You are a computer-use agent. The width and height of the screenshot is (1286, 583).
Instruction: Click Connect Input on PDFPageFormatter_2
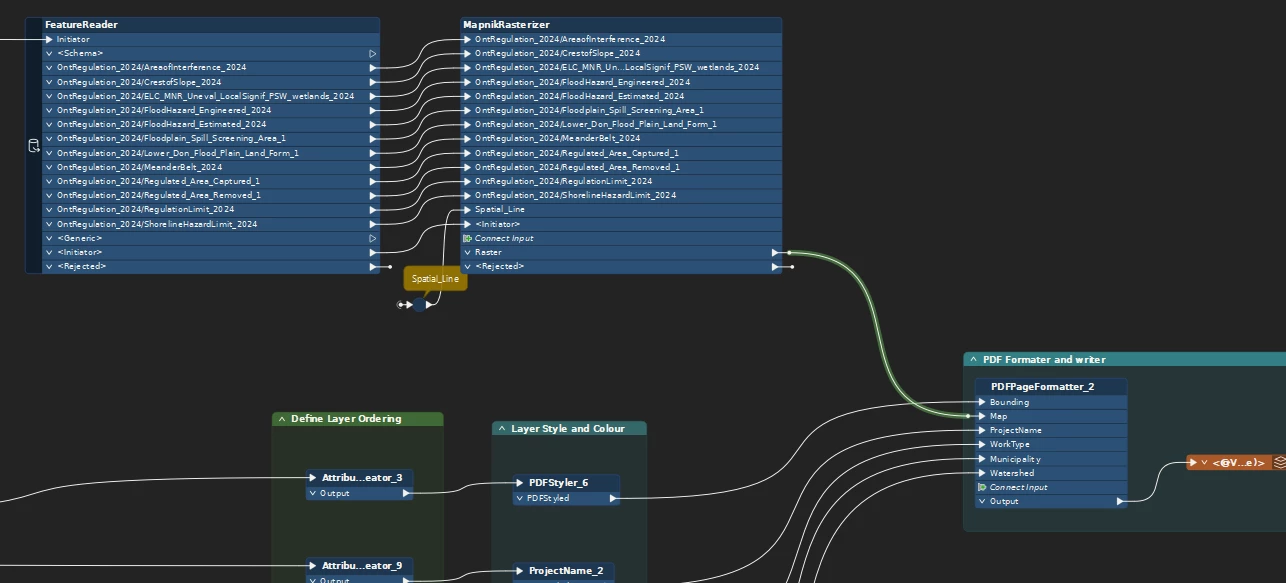coord(1019,487)
